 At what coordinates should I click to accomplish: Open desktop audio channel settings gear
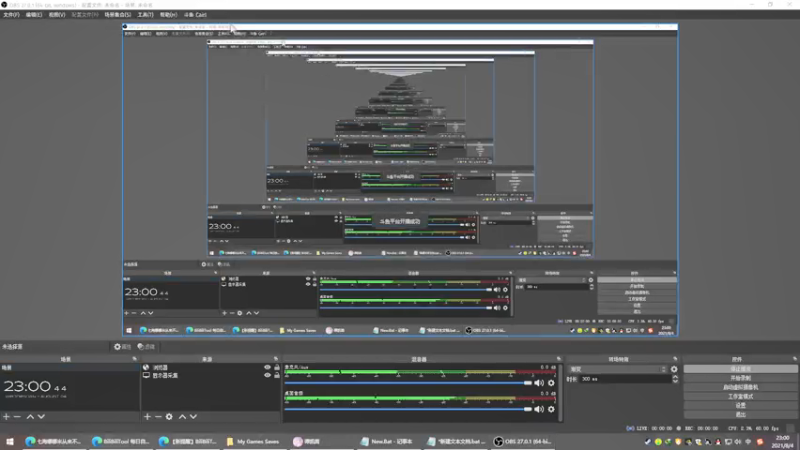click(551, 409)
